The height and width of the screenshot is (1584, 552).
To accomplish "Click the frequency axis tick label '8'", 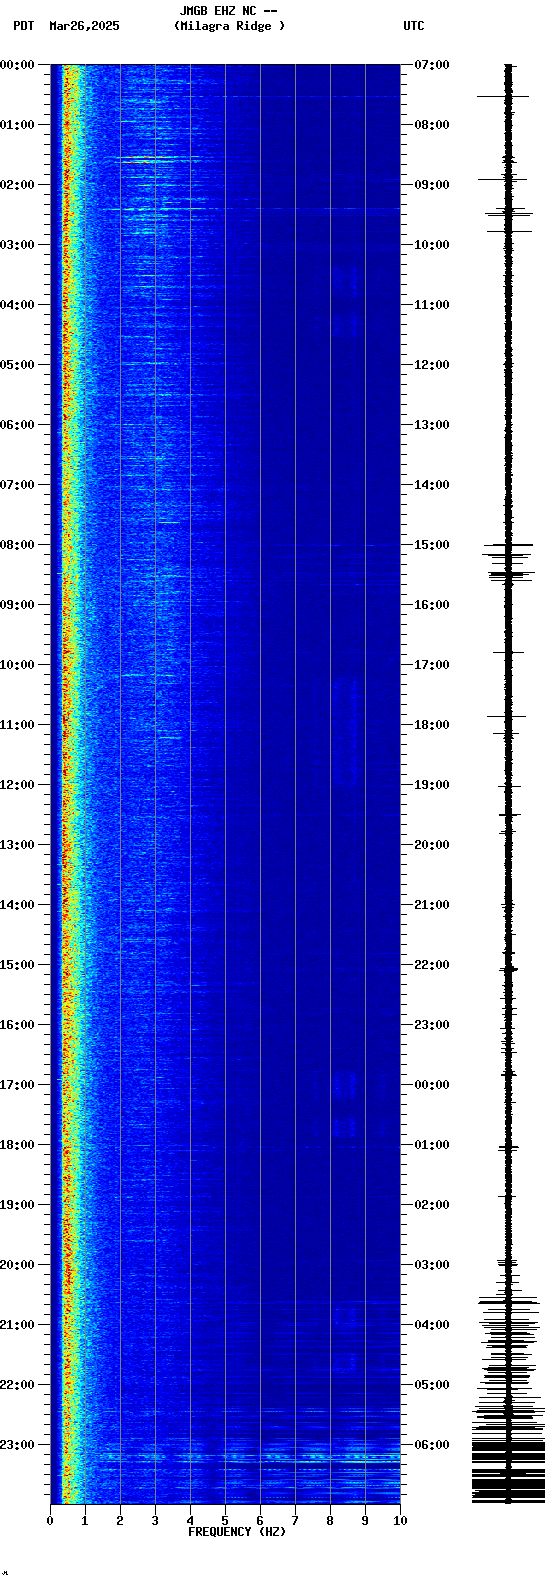I will coord(330,1521).
